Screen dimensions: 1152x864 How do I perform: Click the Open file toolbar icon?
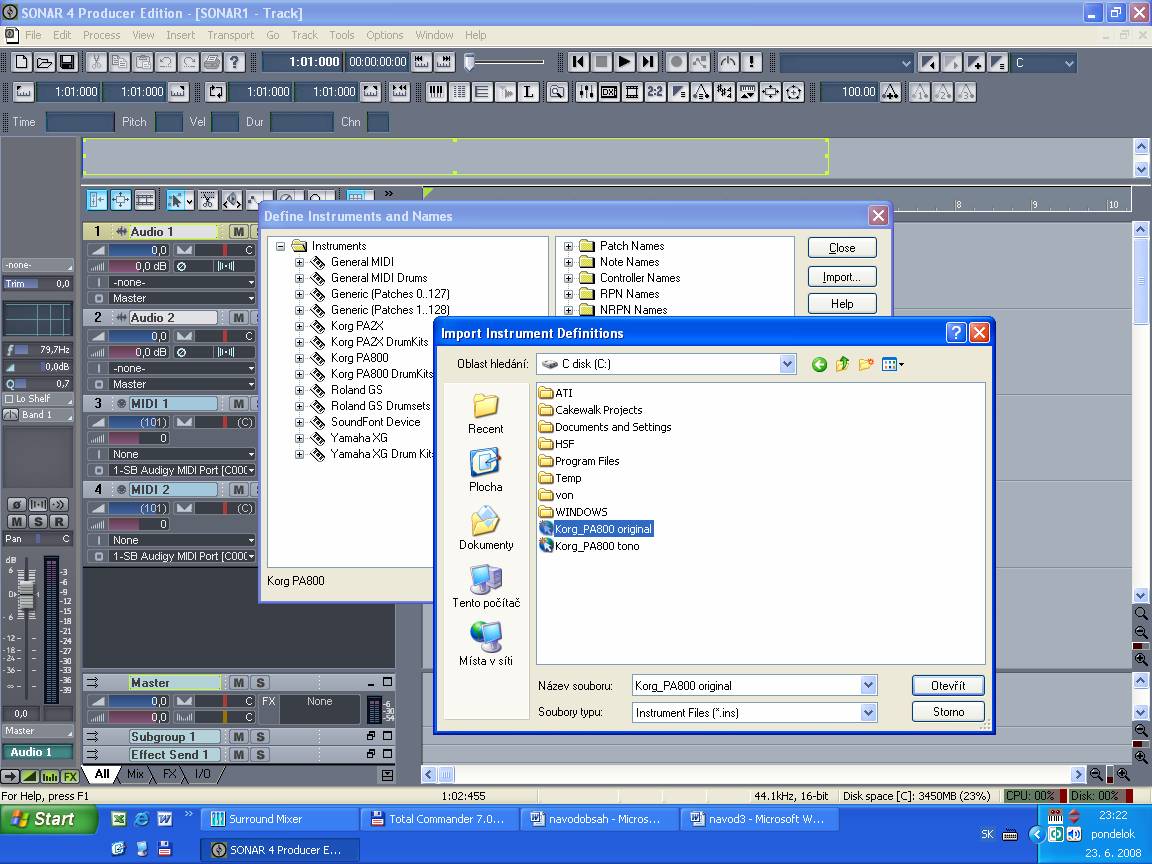click(x=45, y=62)
